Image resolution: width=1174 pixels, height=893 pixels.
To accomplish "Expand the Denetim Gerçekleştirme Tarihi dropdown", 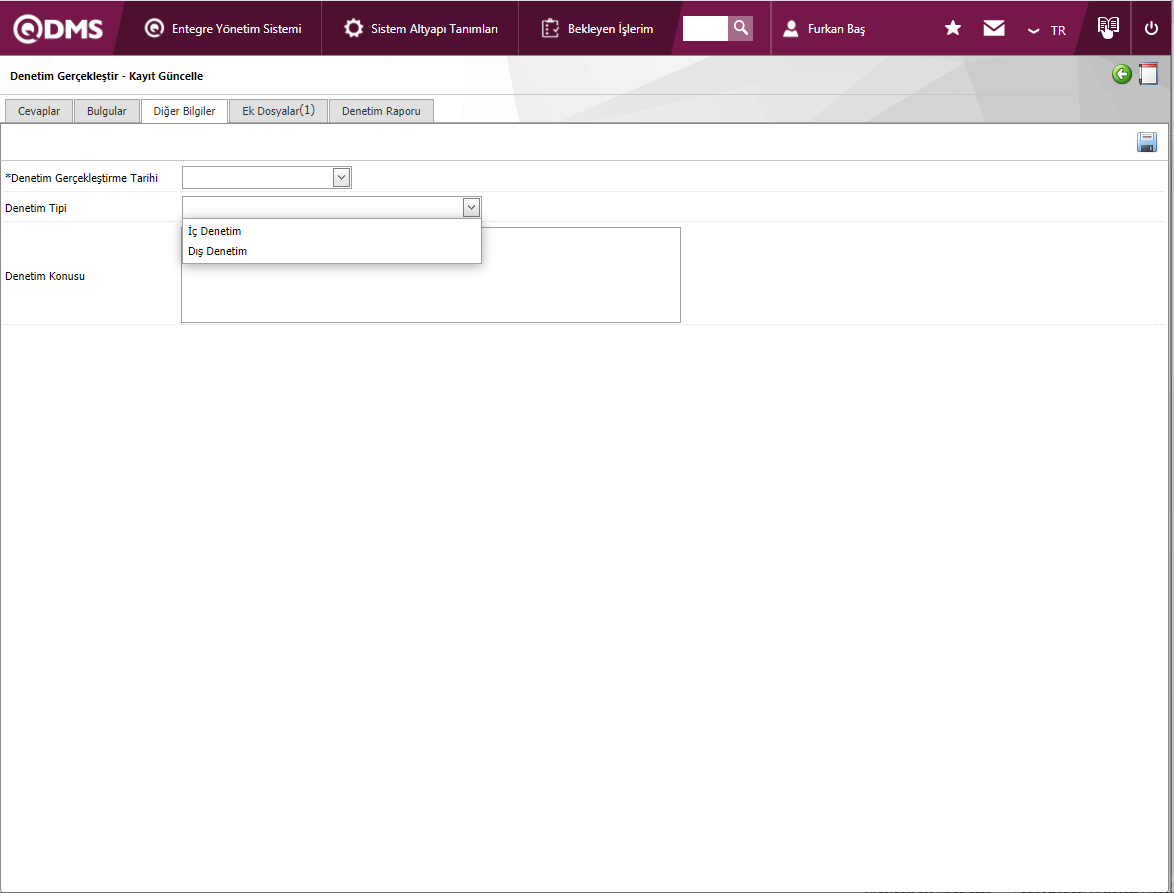I will [x=341, y=178].
